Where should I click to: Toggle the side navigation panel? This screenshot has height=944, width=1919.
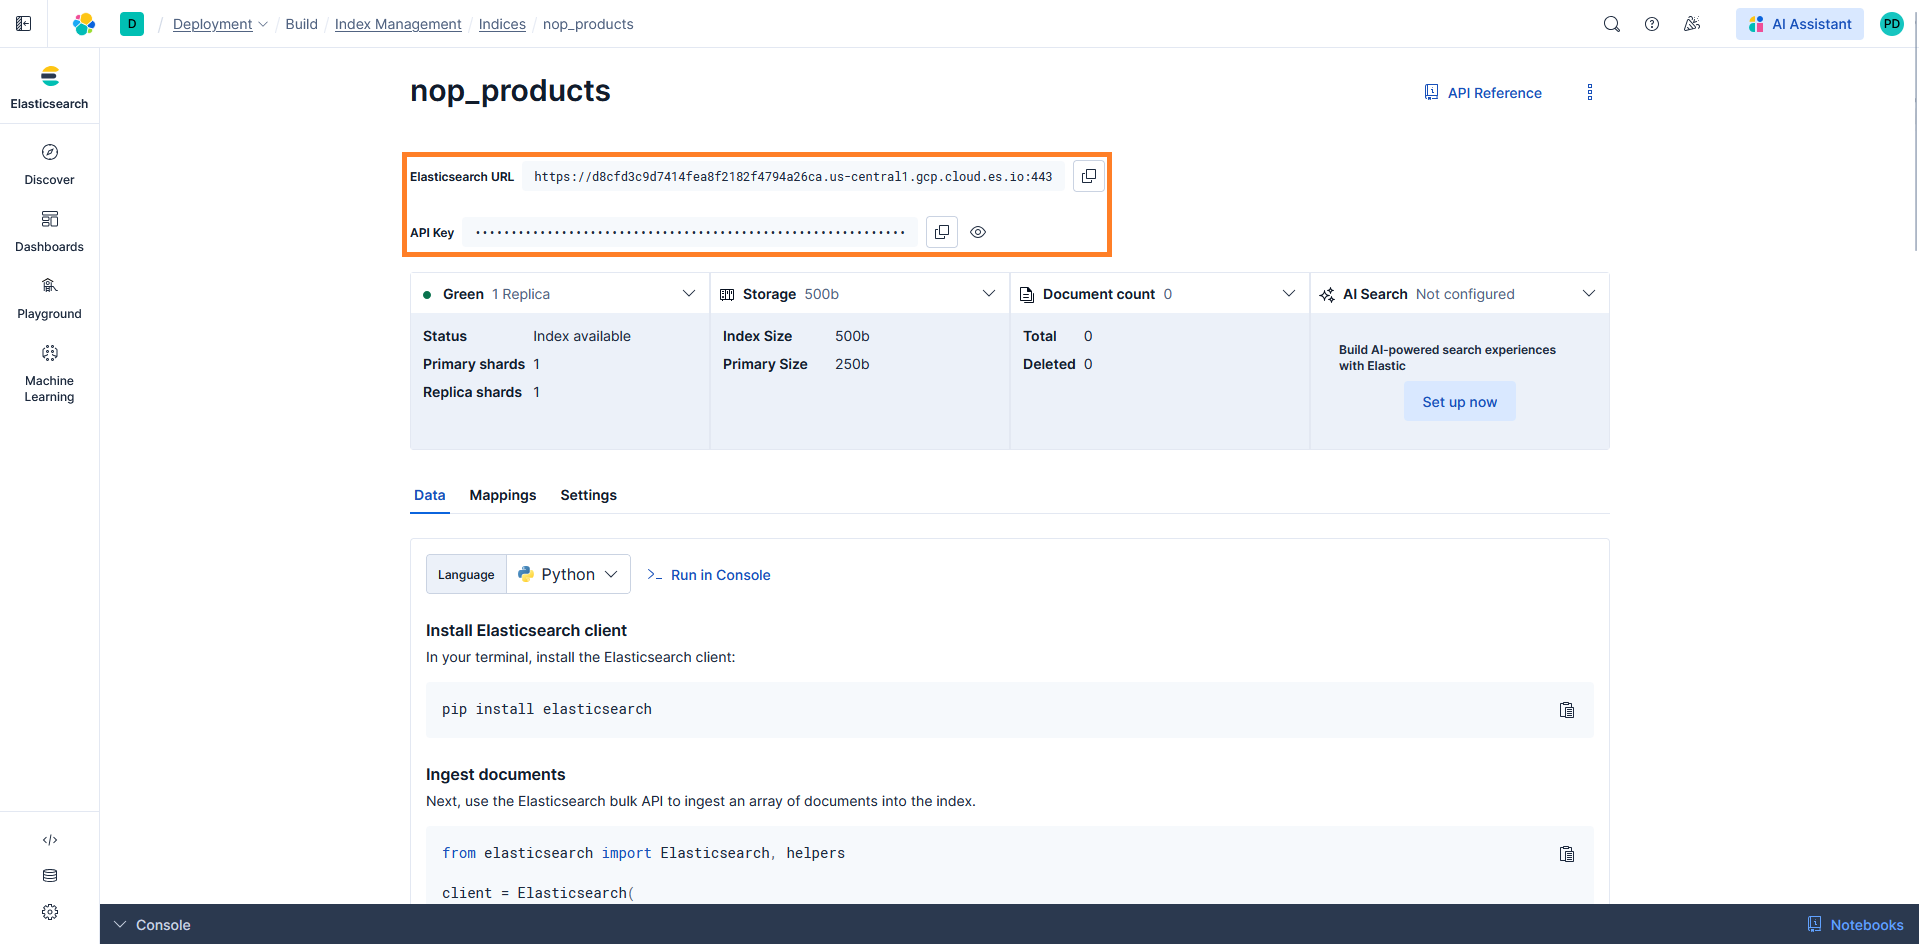(24, 24)
